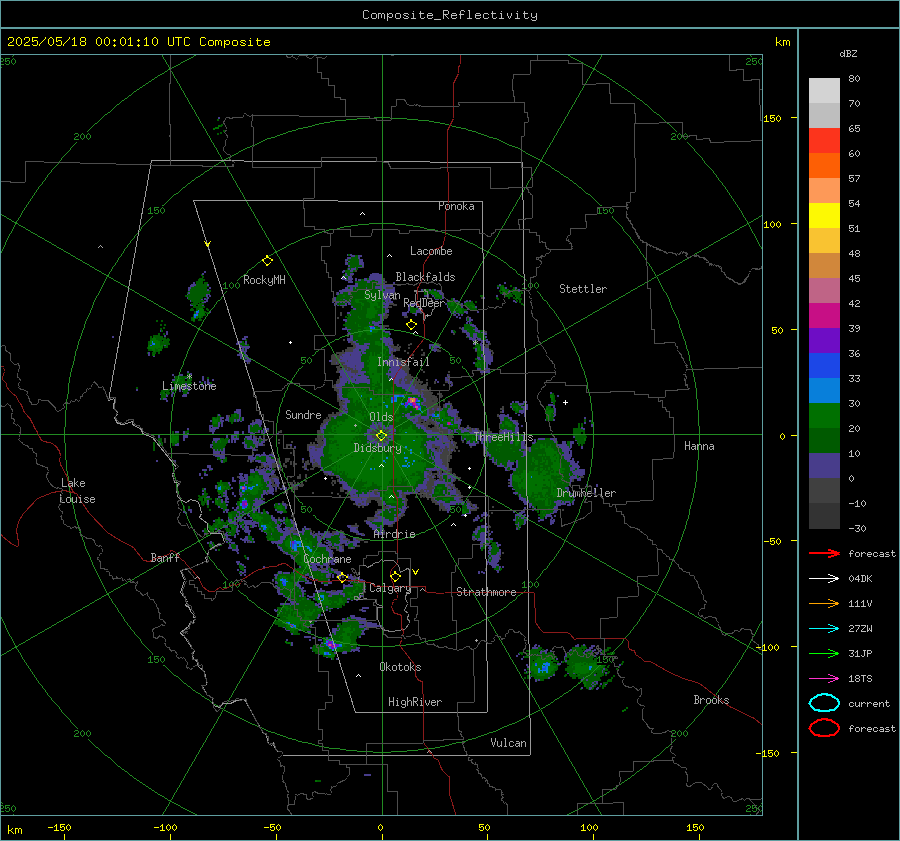This screenshot has width=900, height=841.
Task: Click yellow diamond at radar centre above Didsbury
Action: pos(381,435)
